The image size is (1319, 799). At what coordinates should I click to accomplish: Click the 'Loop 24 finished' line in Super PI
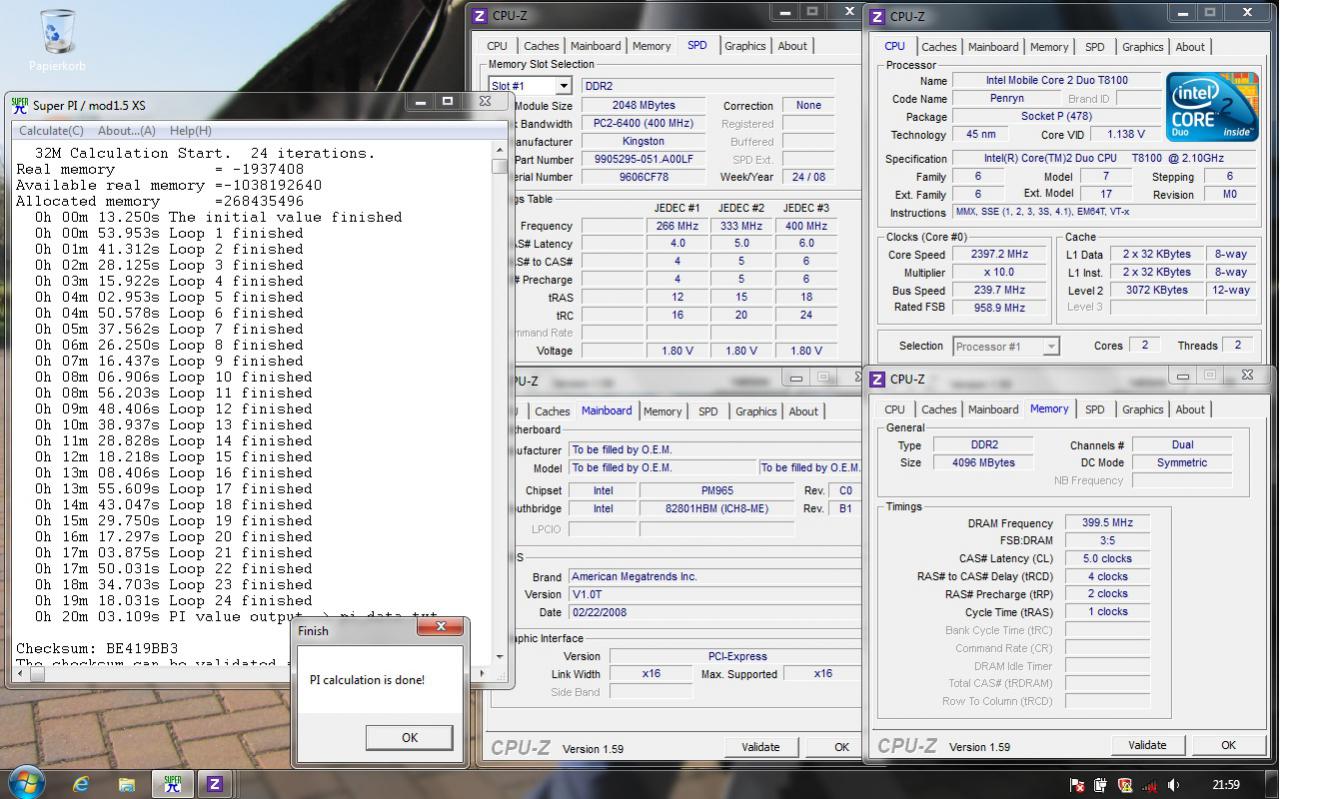click(x=173, y=601)
